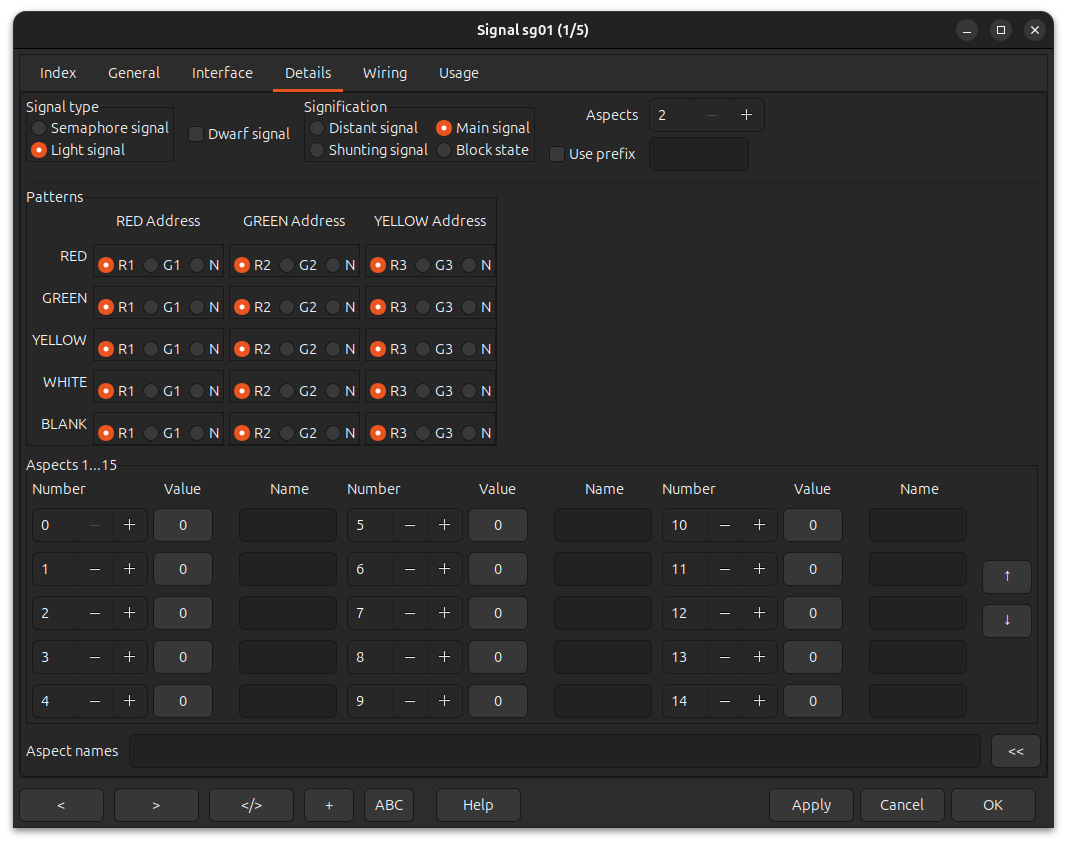Click the << button beside Aspect names

tap(1015, 751)
